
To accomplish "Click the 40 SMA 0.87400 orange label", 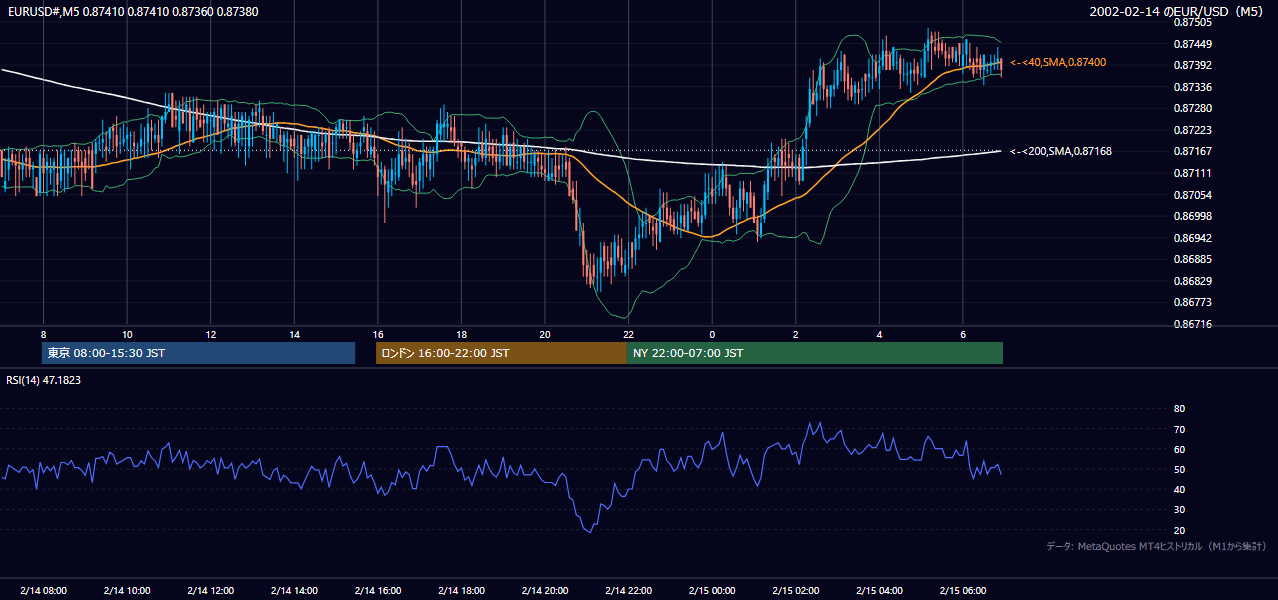I will [1058, 62].
